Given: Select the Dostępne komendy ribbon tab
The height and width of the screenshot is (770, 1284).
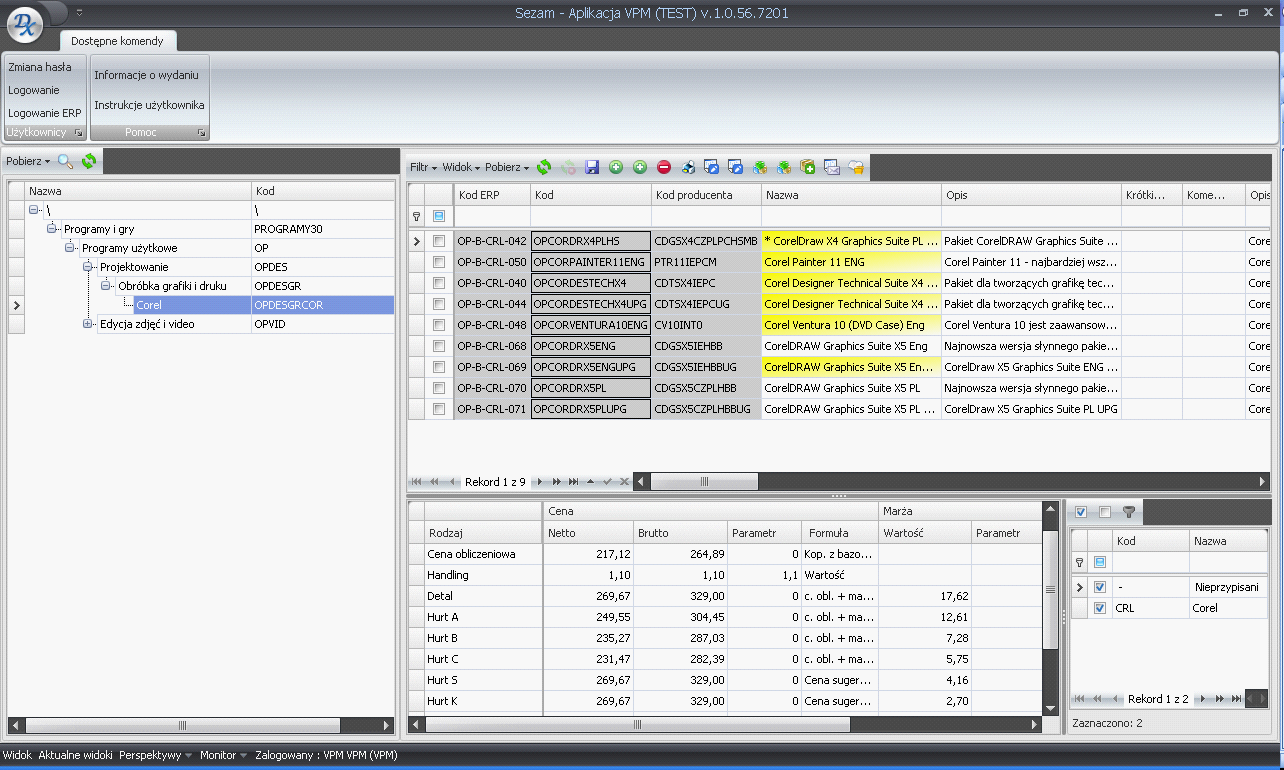Looking at the screenshot, I should [x=118, y=41].
